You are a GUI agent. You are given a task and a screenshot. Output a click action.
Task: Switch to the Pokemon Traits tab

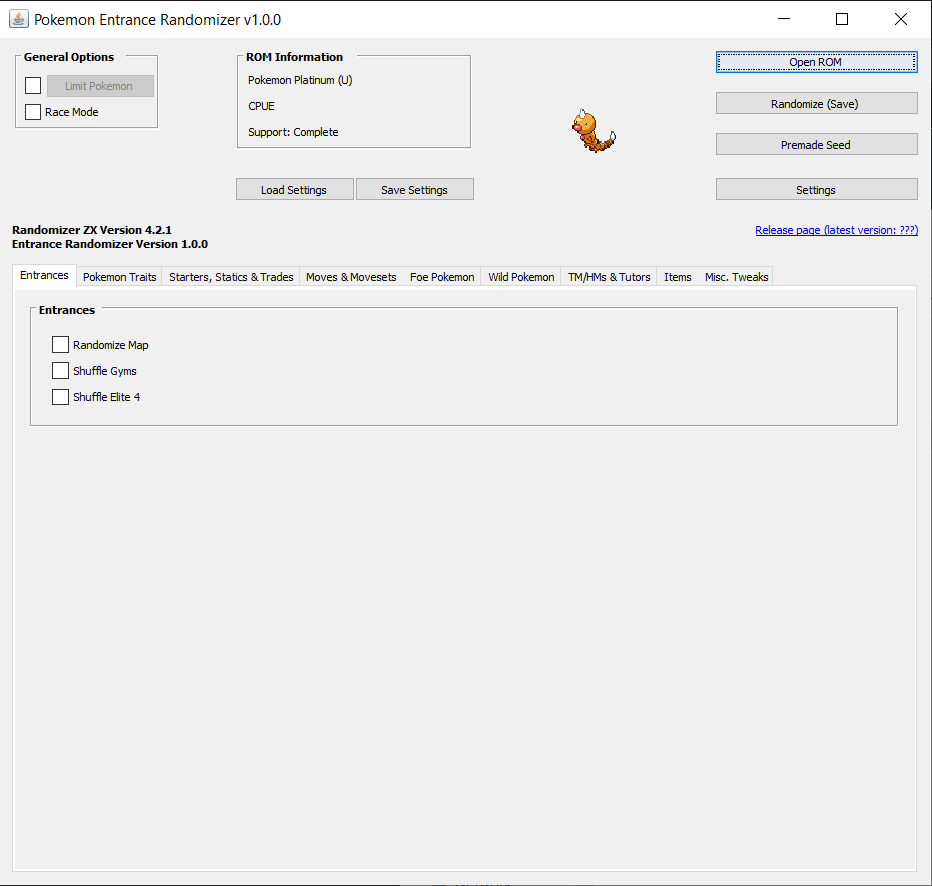pyautogui.click(x=119, y=277)
